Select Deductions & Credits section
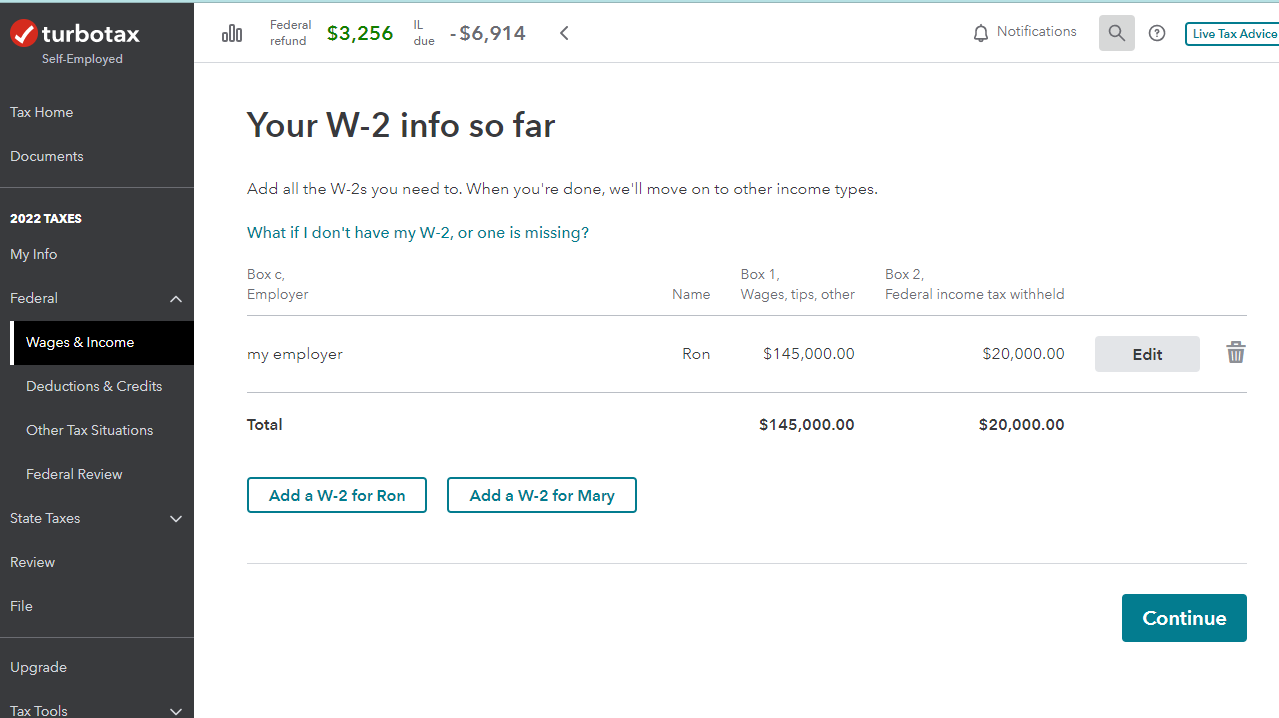This screenshot has width=1279, height=718. click(94, 386)
